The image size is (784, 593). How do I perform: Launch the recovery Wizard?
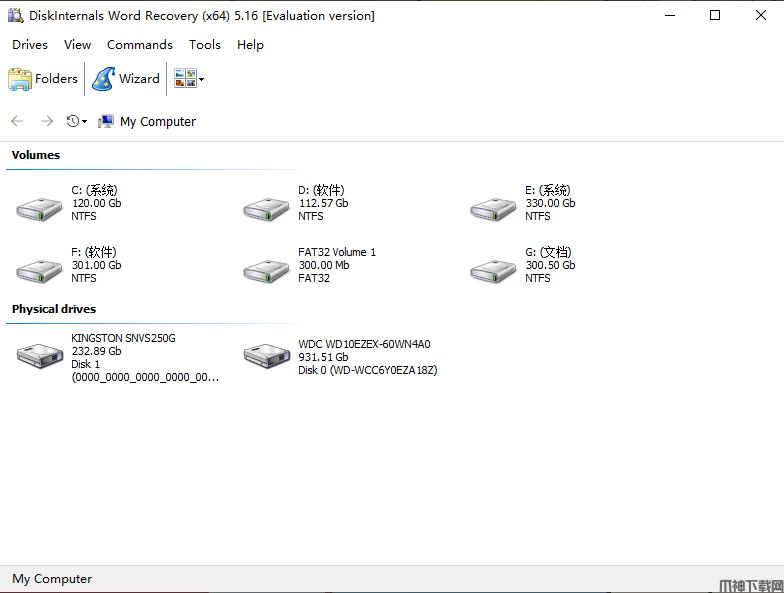tap(126, 79)
